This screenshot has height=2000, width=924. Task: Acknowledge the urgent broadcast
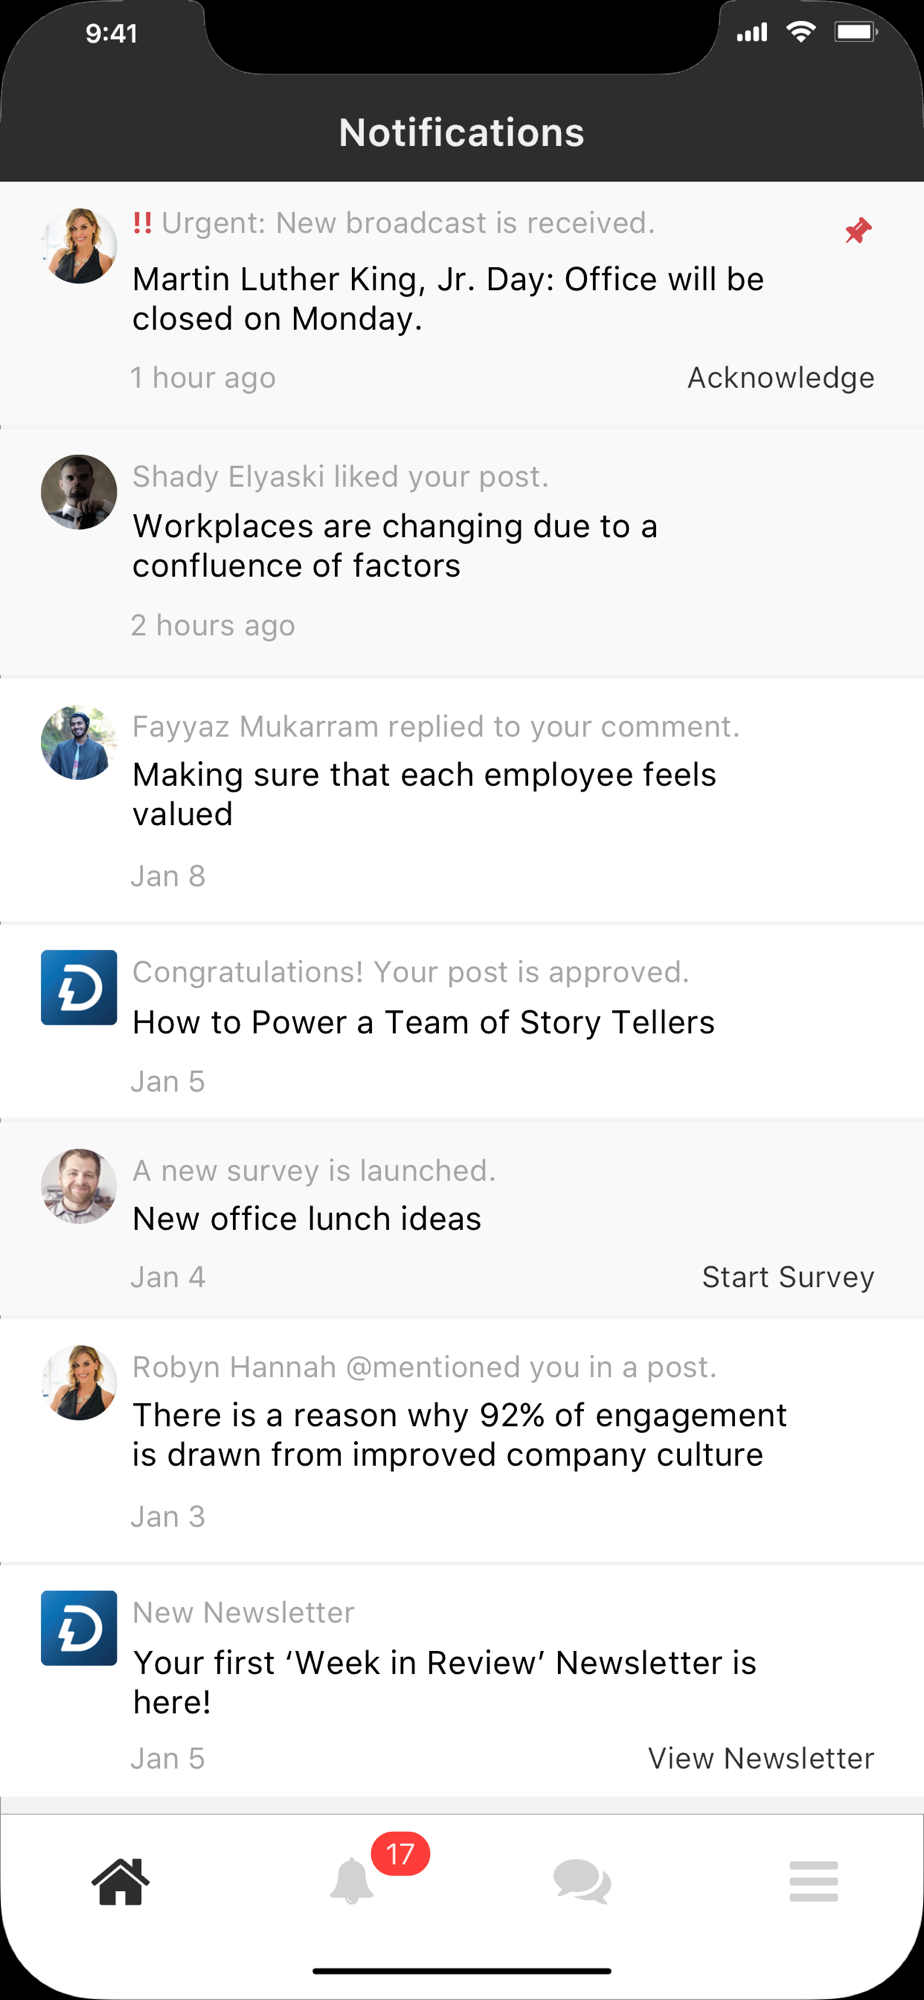(781, 378)
